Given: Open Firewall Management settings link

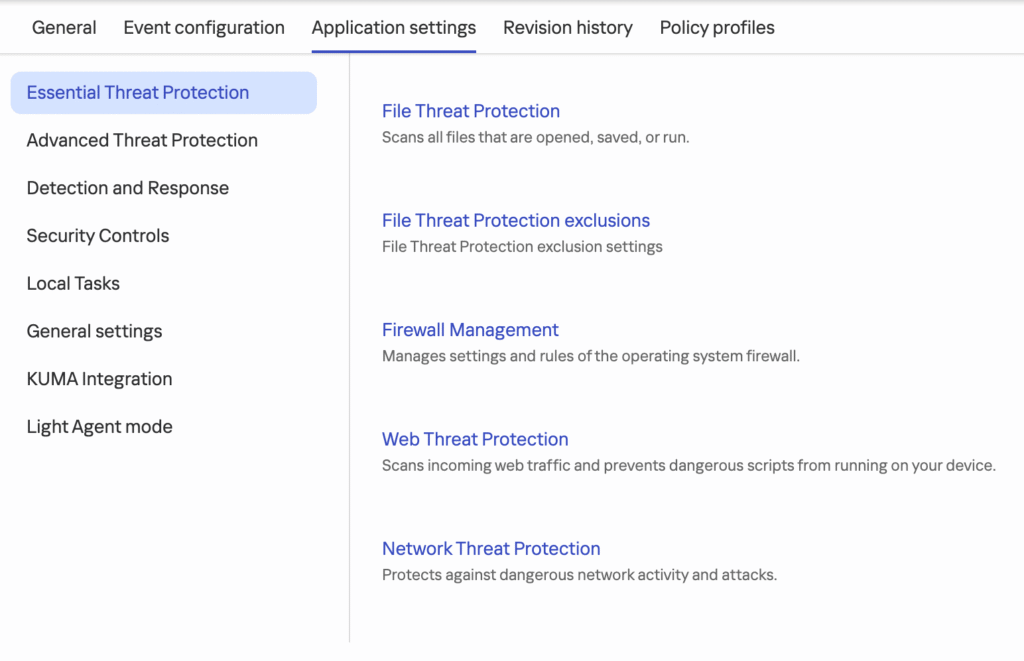Looking at the screenshot, I should (470, 330).
